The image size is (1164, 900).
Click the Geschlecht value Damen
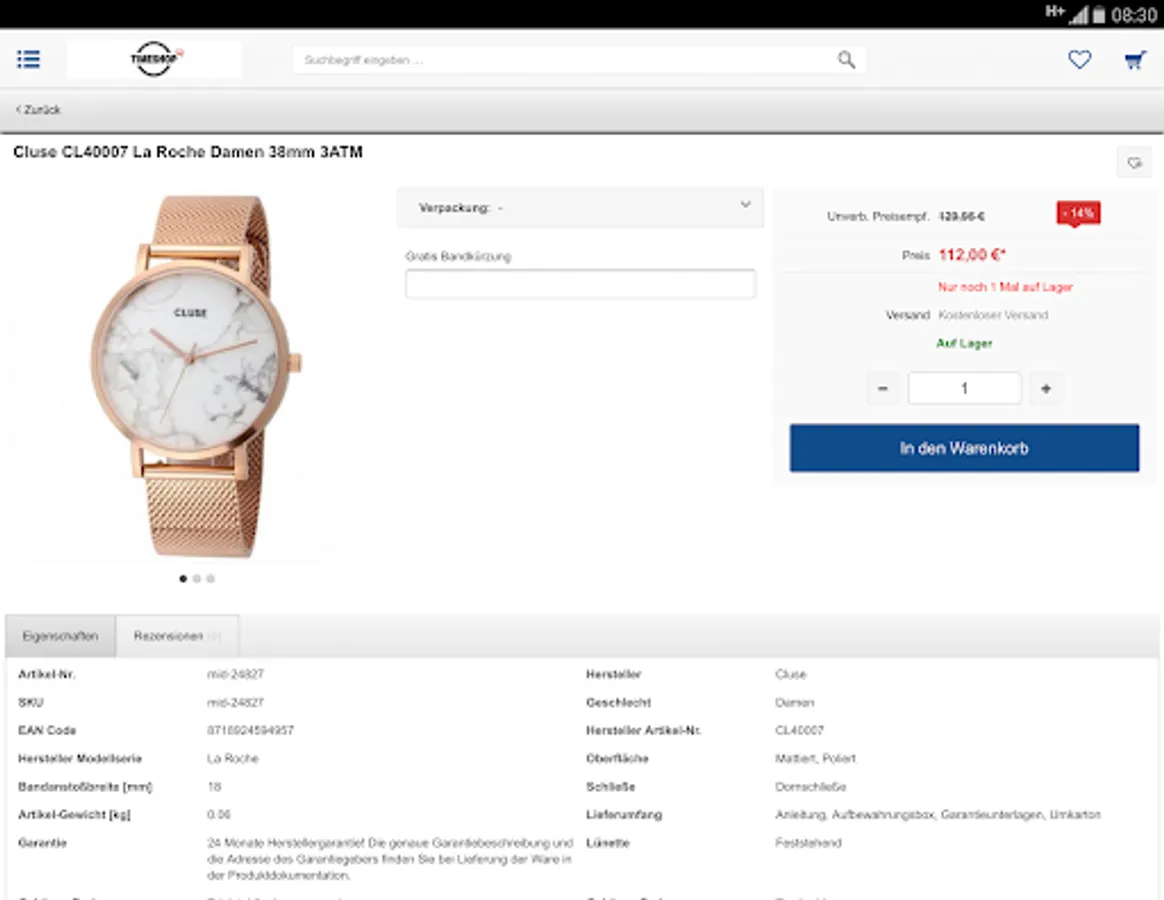[x=794, y=702]
